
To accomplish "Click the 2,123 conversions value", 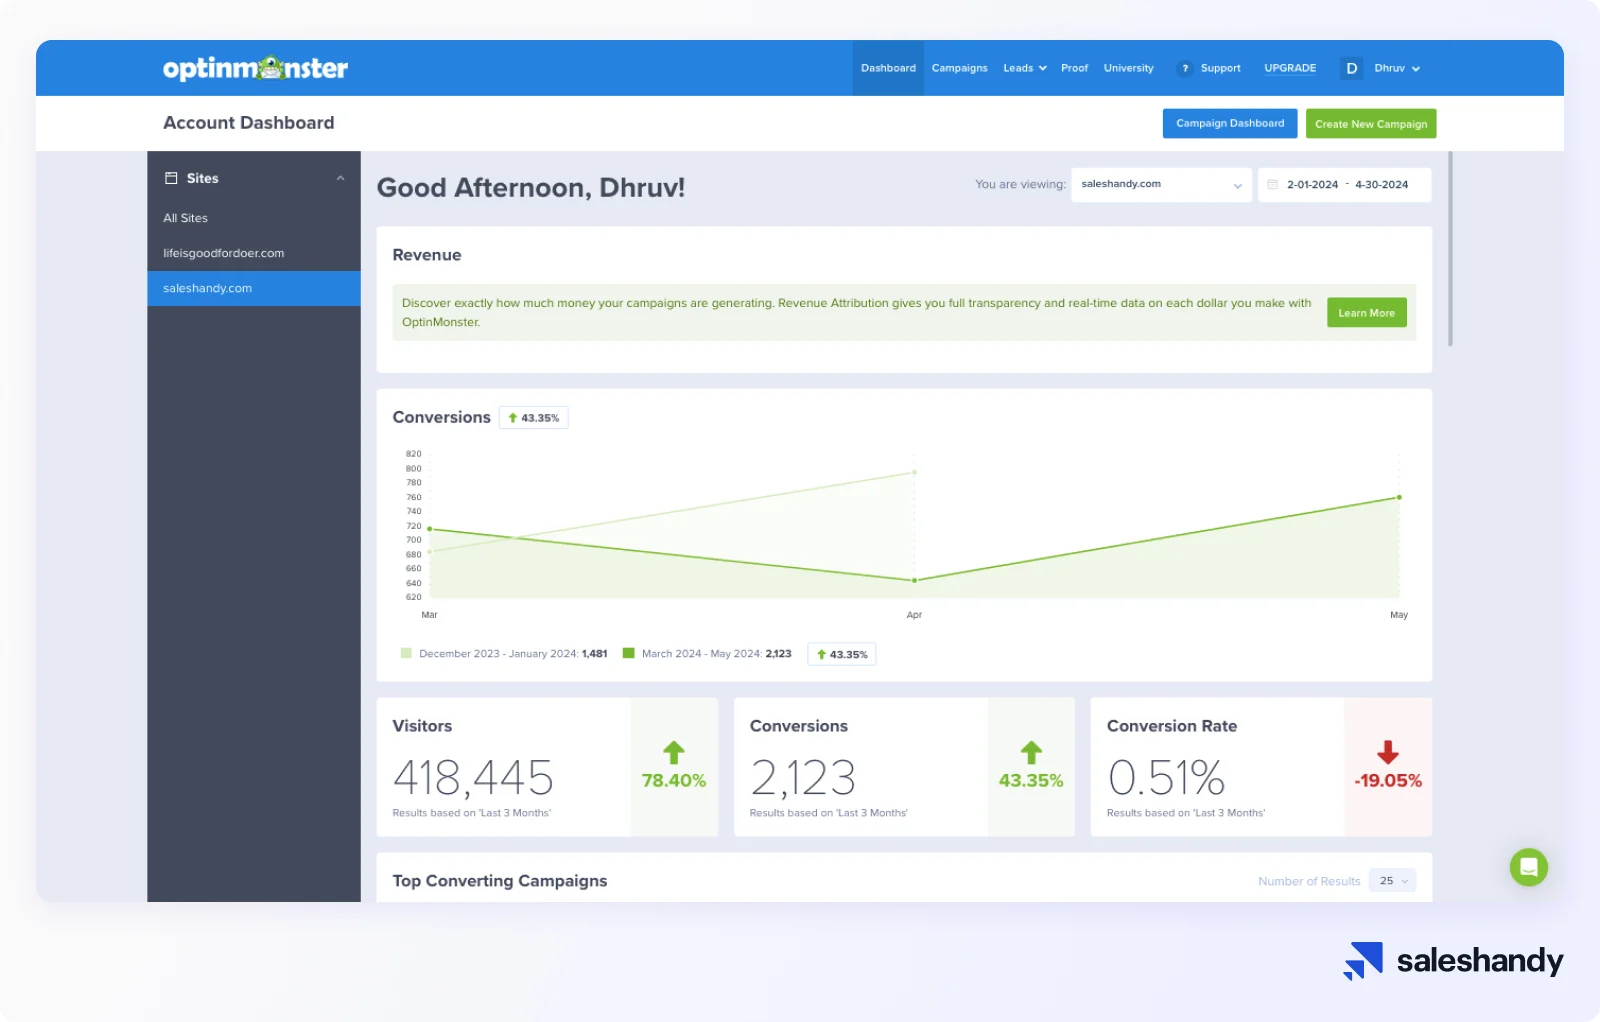I will coord(803,777).
